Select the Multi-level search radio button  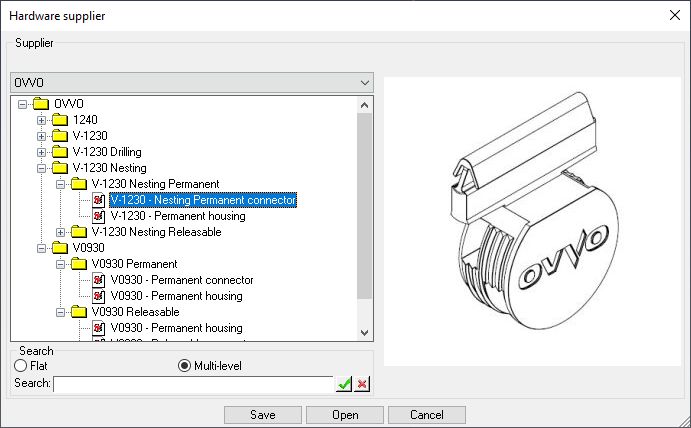184,366
